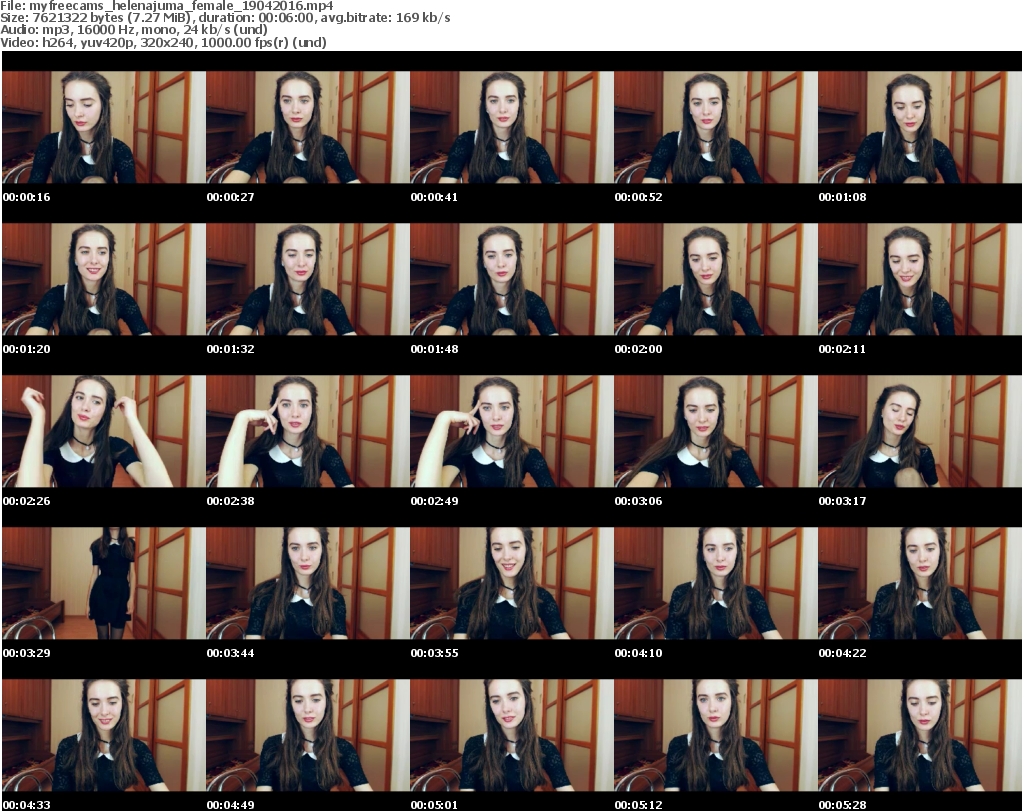Click the timestamp text 00:03:29
The width and height of the screenshot is (1024, 811).
[x=26, y=653]
